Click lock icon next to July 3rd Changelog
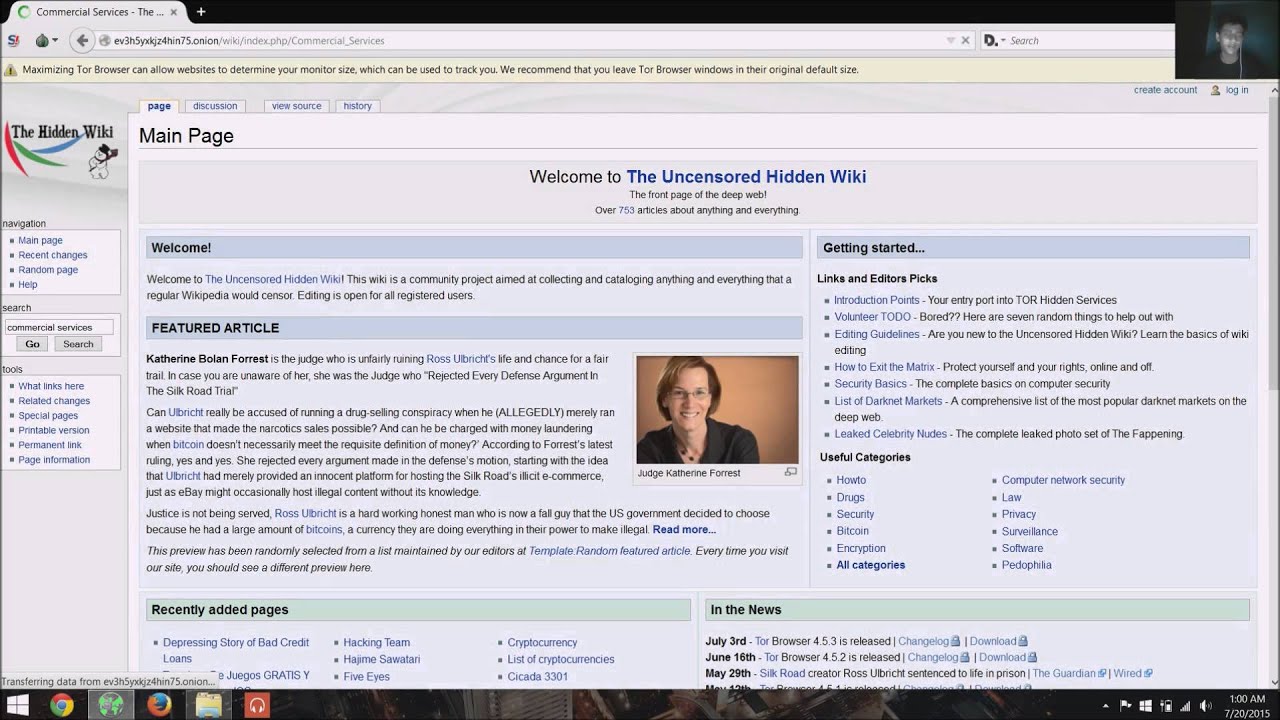This screenshot has width=1280, height=720. pos(955,642)
